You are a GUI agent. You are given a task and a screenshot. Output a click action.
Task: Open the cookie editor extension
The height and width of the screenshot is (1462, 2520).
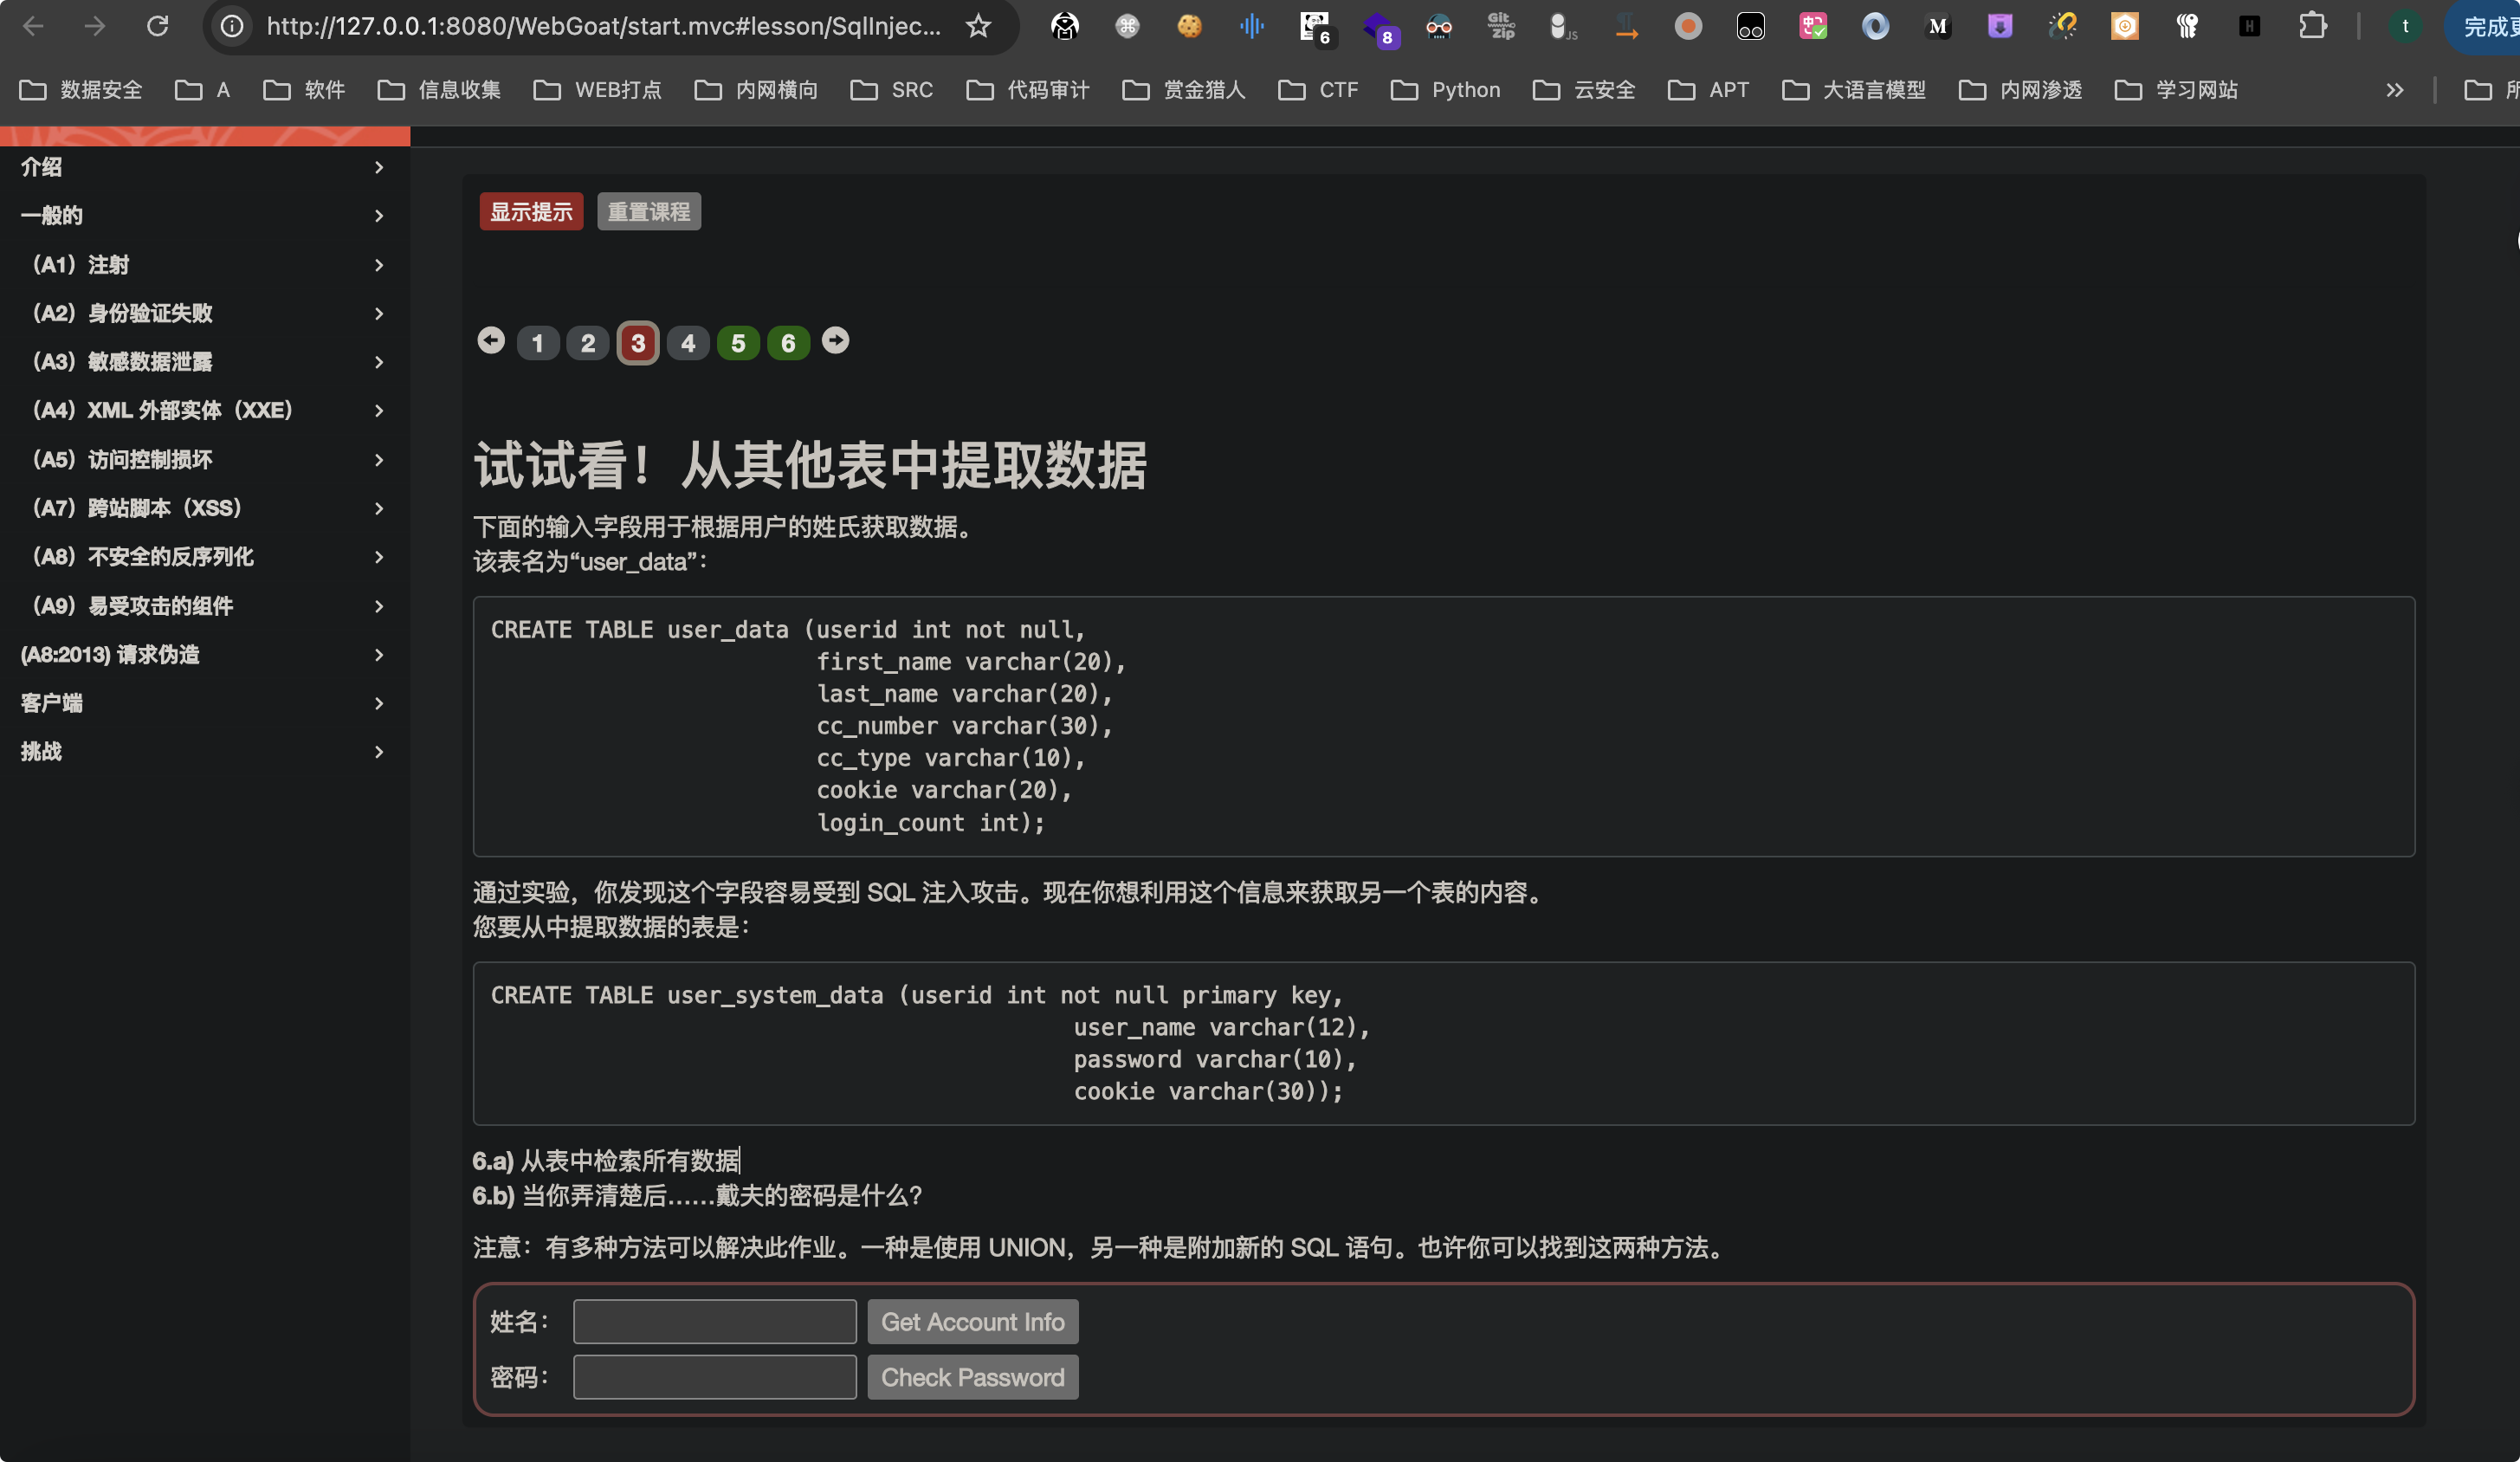pos(1189,26)
